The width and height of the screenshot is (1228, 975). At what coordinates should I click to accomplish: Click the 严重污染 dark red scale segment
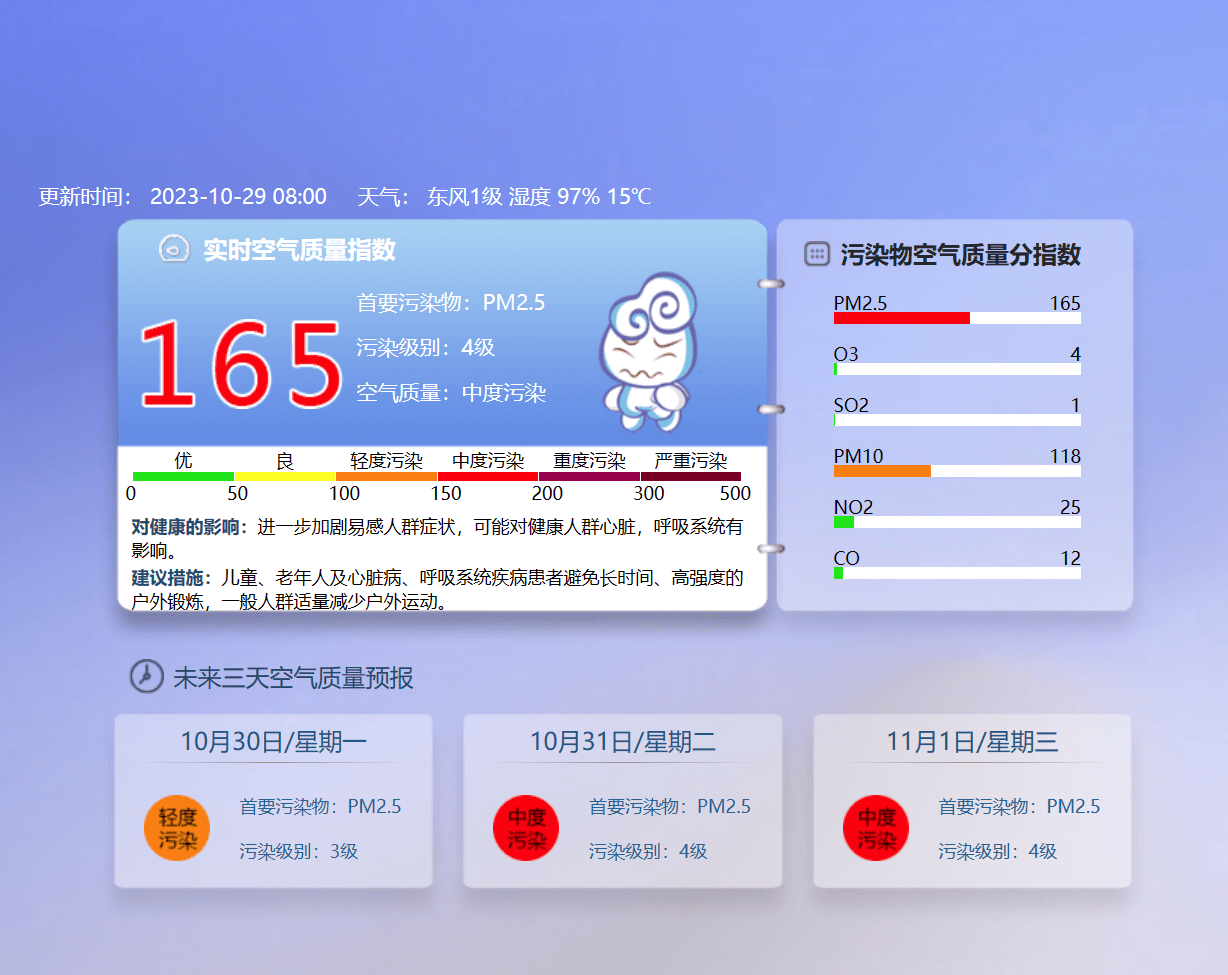pyautogui.click(x=691, y=476)
